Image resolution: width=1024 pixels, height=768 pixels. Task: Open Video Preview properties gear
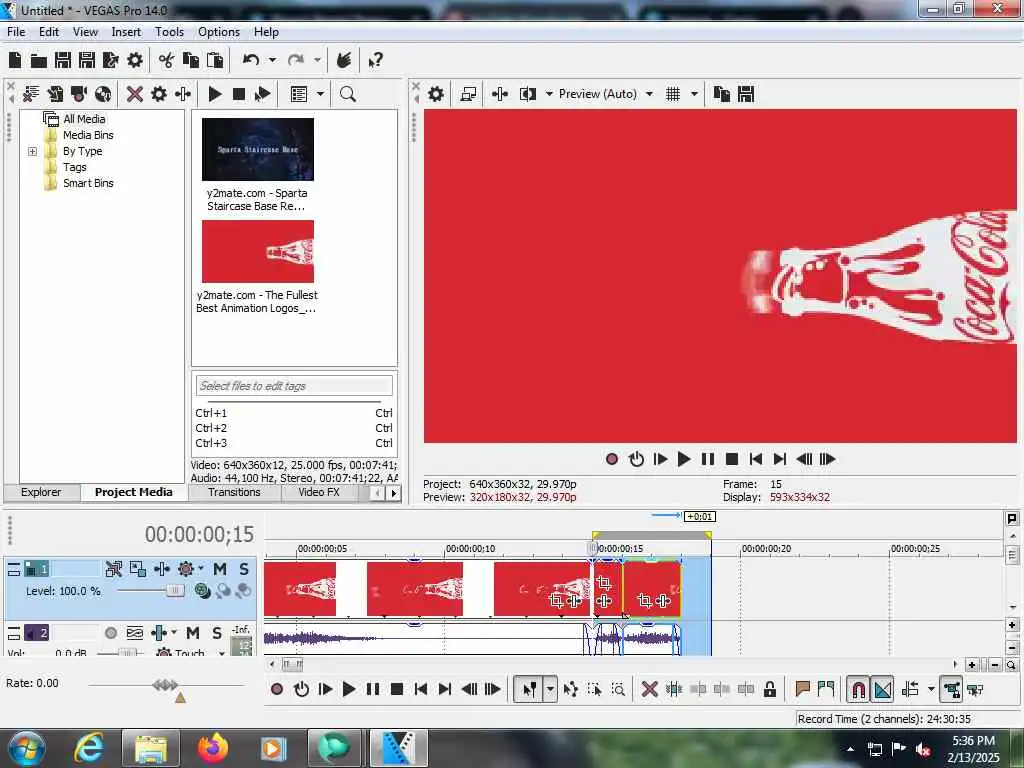coord(436,94)
